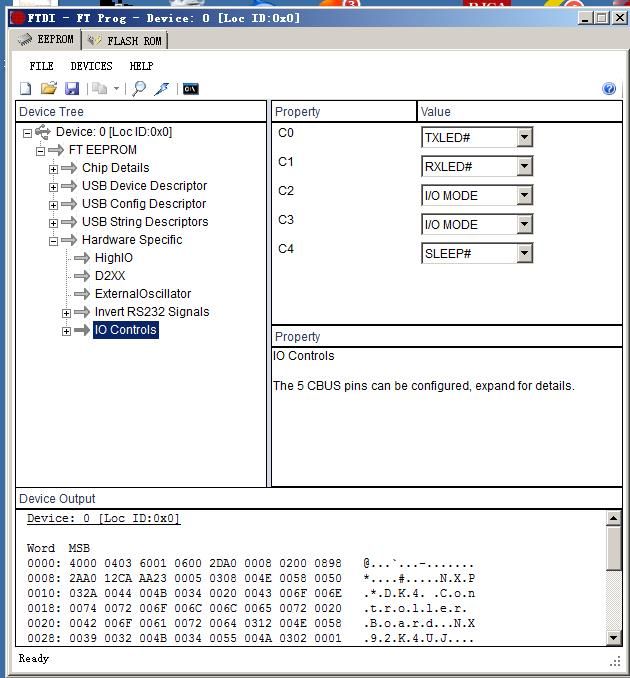Click the New template toolbar icon
The image size is (630, 678).
(x=26, y=89)
